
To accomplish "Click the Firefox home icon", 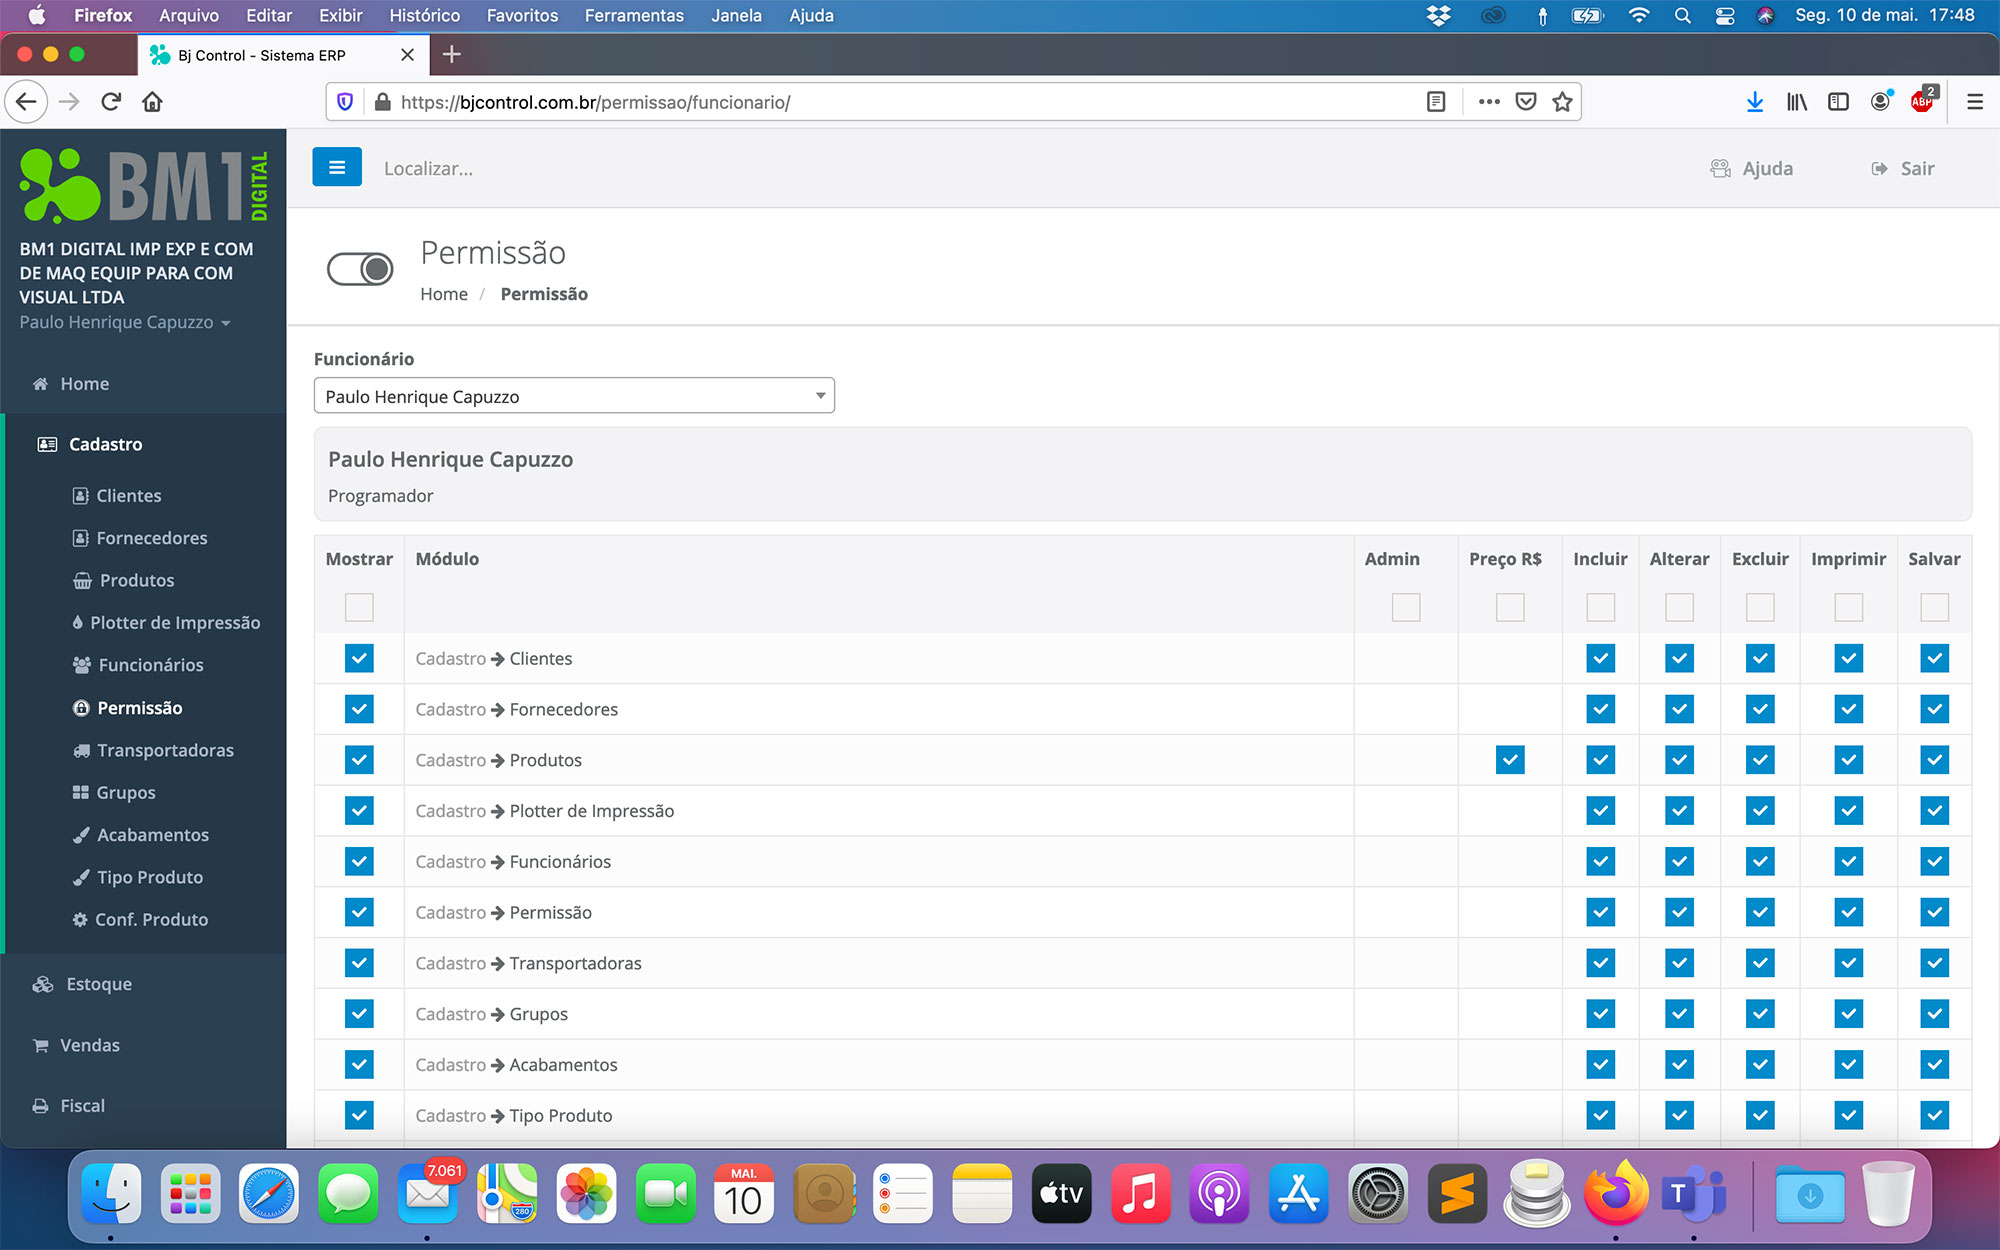I will 152,102.
